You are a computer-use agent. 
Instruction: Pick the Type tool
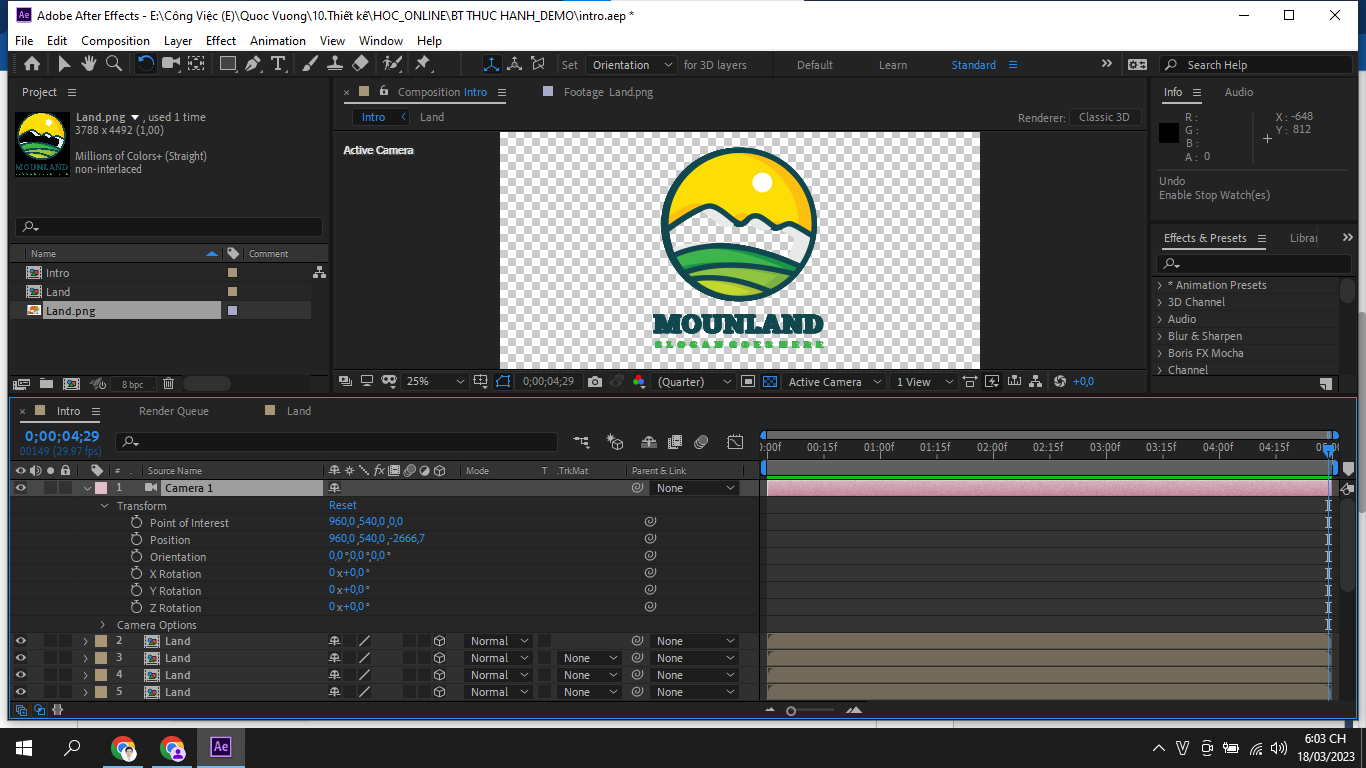(278, 64)
